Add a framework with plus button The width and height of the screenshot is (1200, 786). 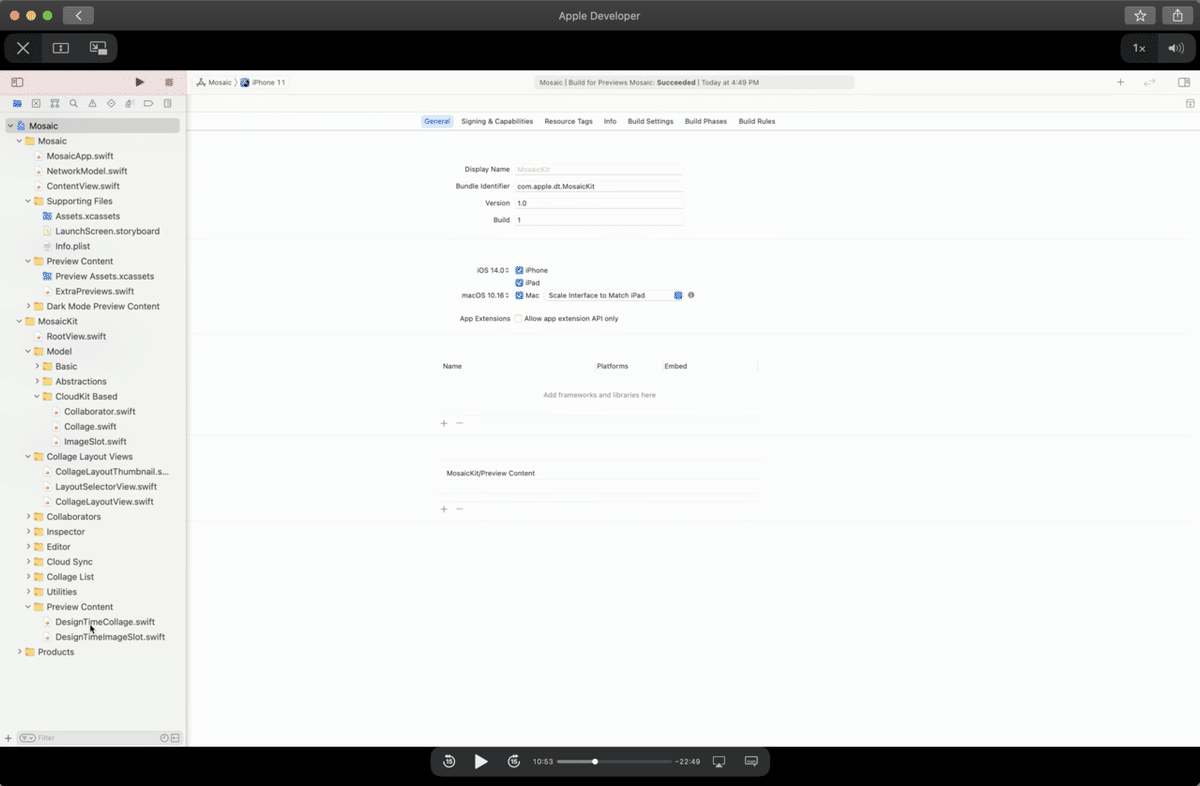444,423
